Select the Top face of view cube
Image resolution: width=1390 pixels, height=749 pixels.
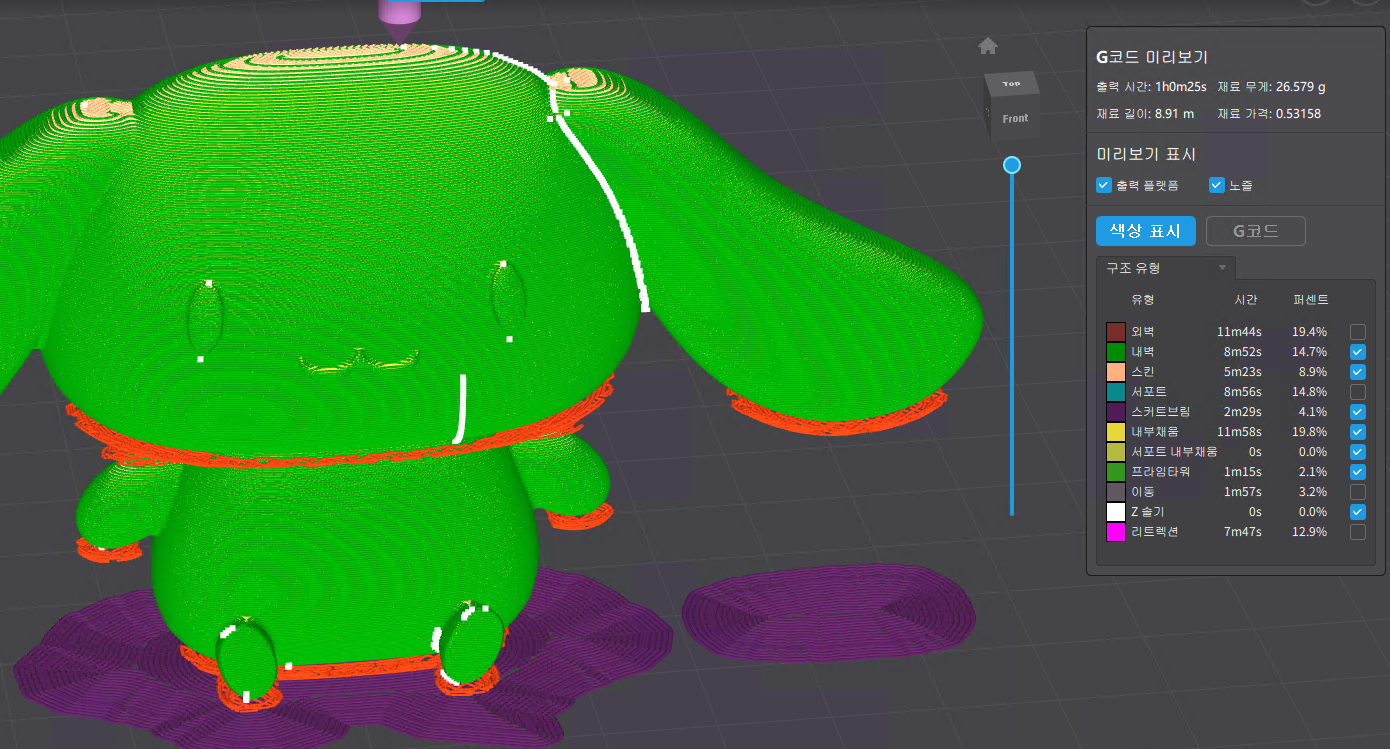pos(1011,83)
